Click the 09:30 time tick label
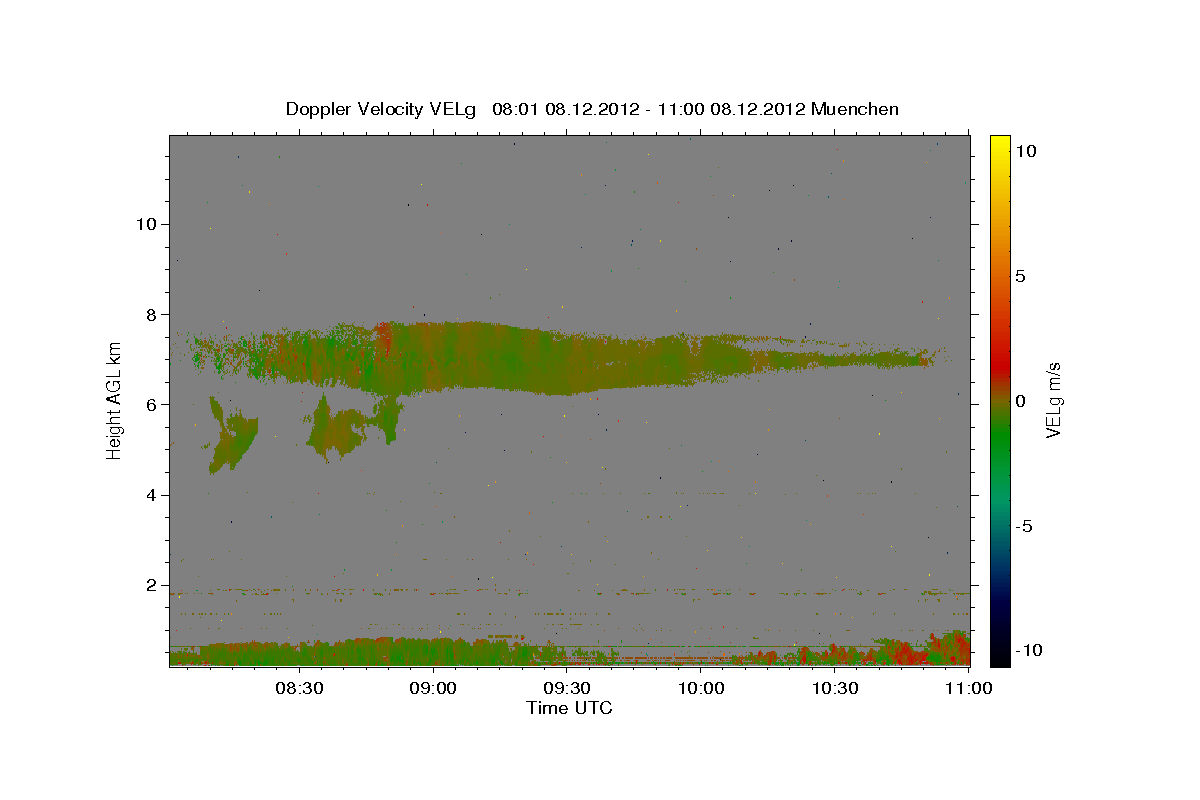 (567, 688)
